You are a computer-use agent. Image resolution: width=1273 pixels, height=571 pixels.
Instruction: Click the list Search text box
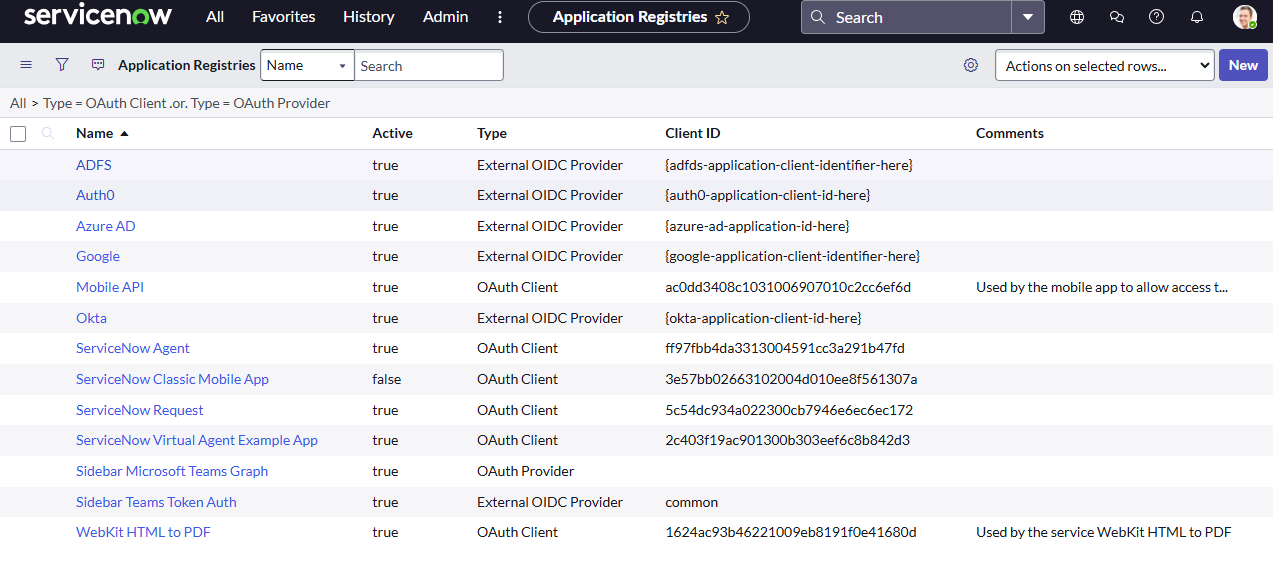429,65
